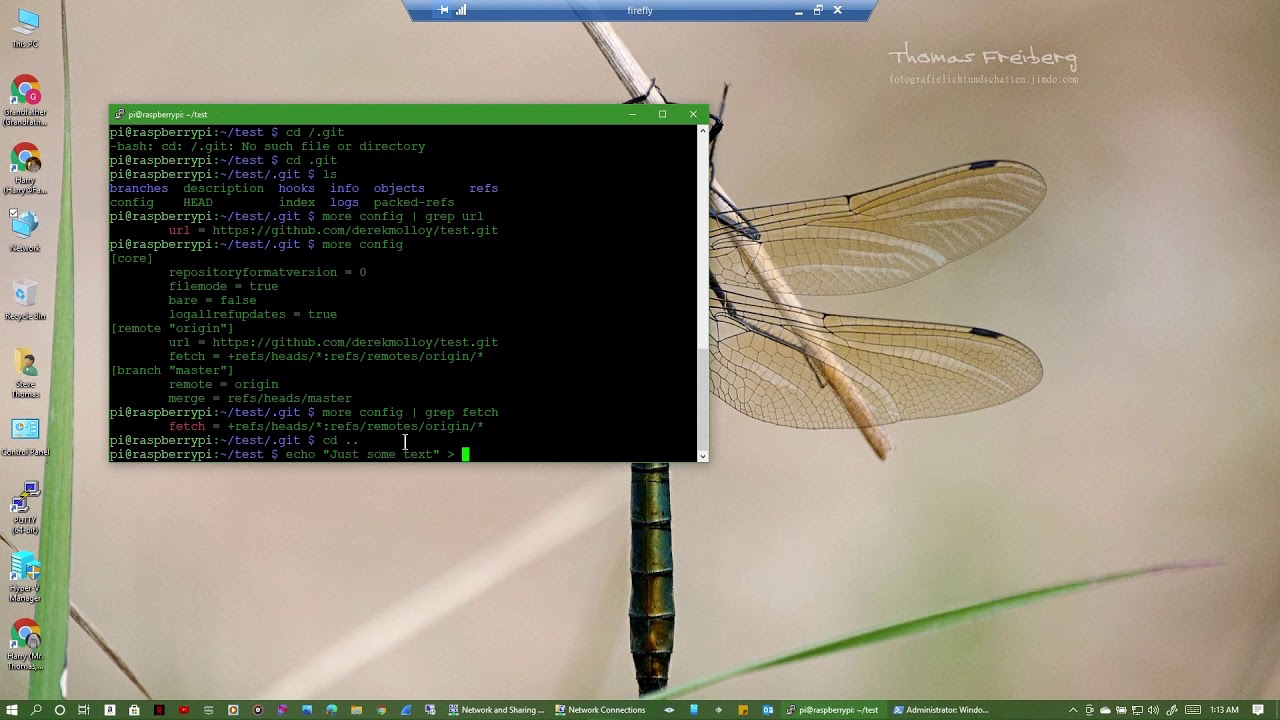Click the 'hooks' directory listing entry
This screenshot has height=720, width=1280.
tap(296, 188)
